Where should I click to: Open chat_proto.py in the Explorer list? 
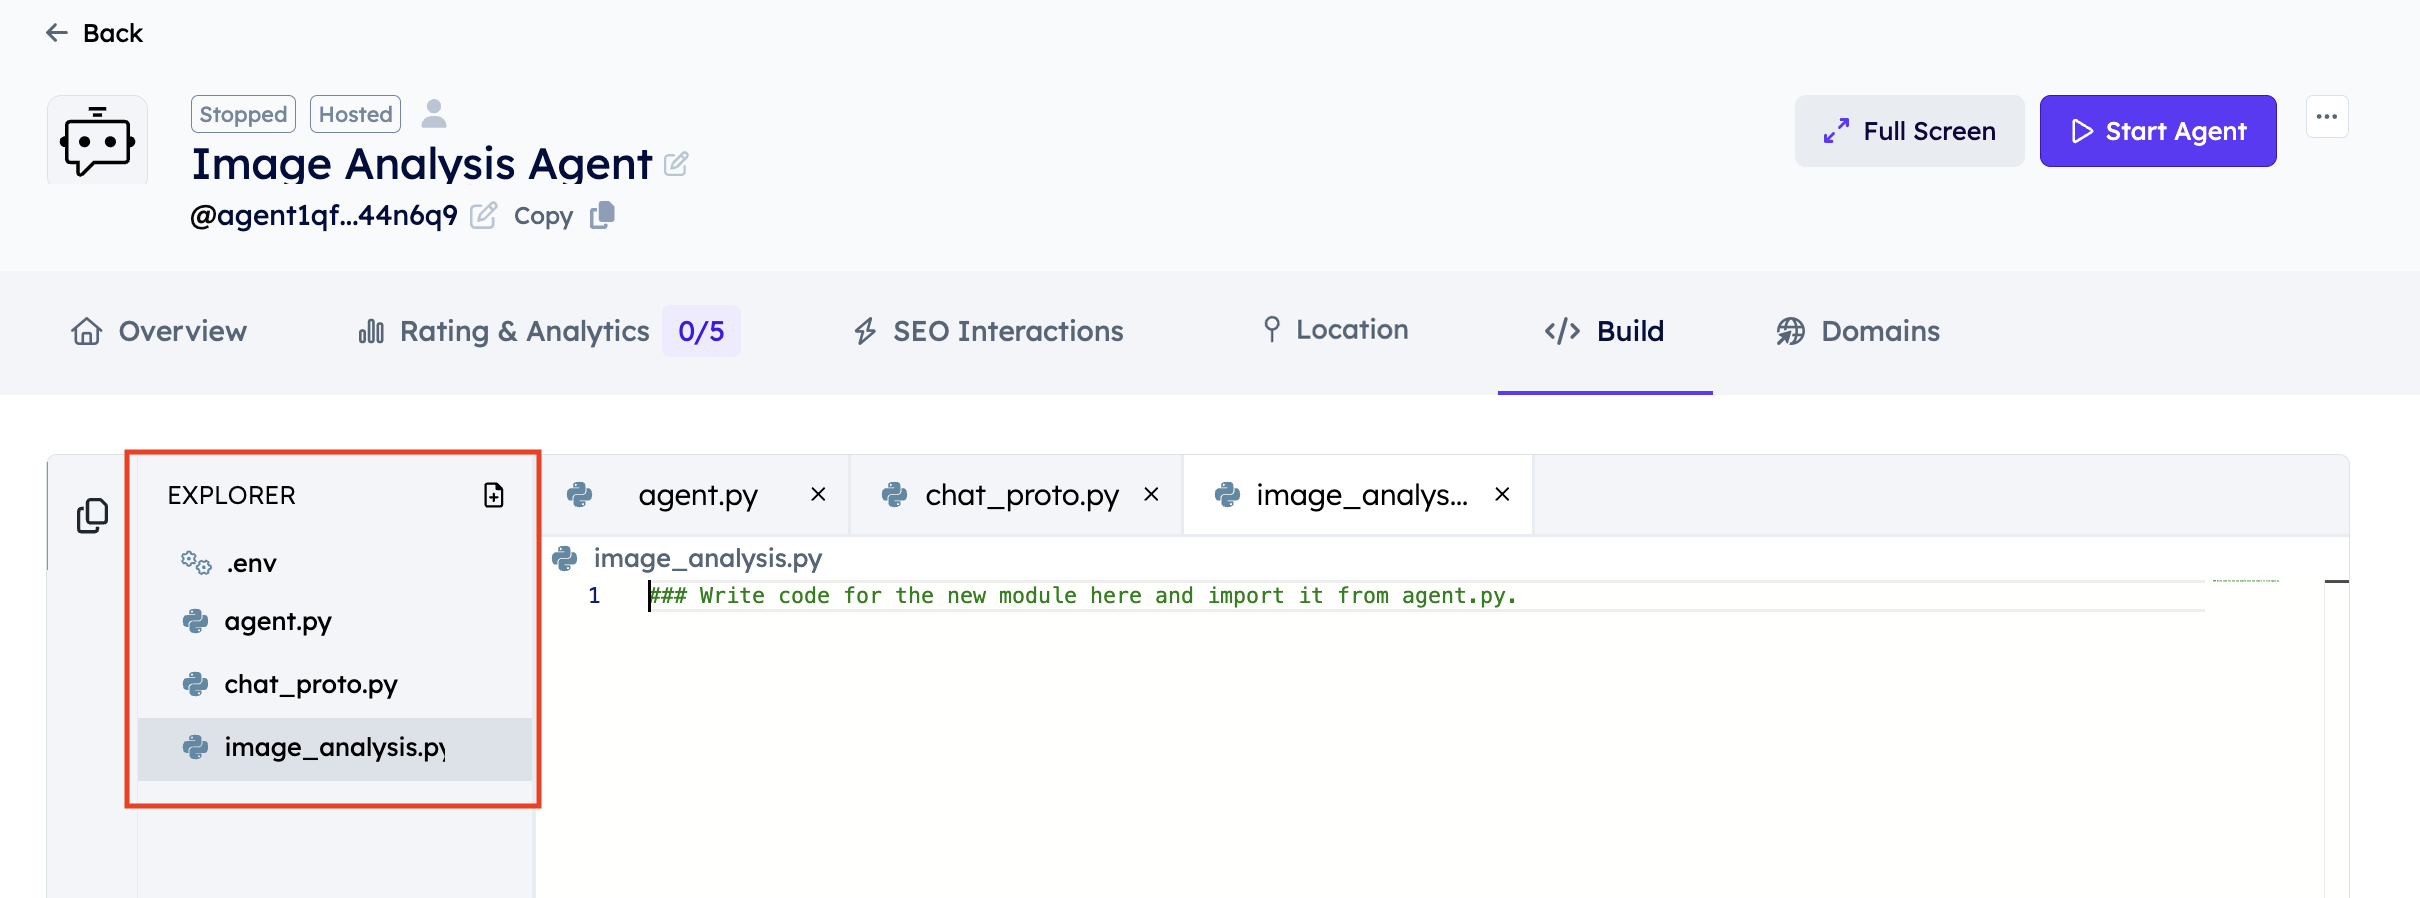click(335, 684)
